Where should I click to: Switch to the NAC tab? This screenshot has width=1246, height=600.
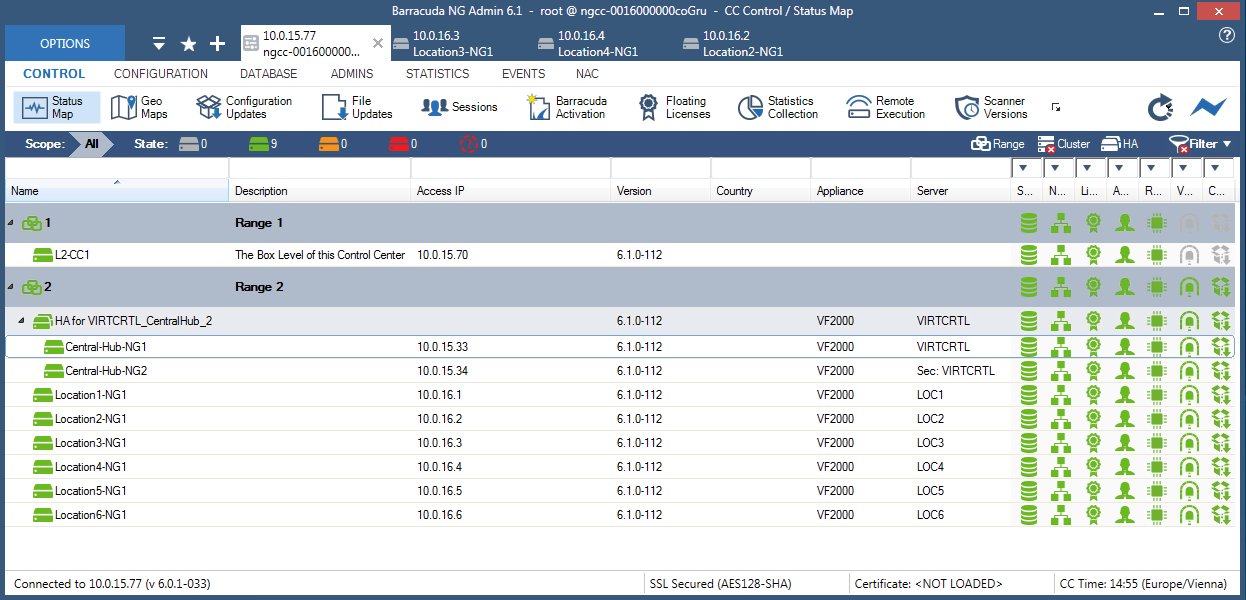(588, 74)
